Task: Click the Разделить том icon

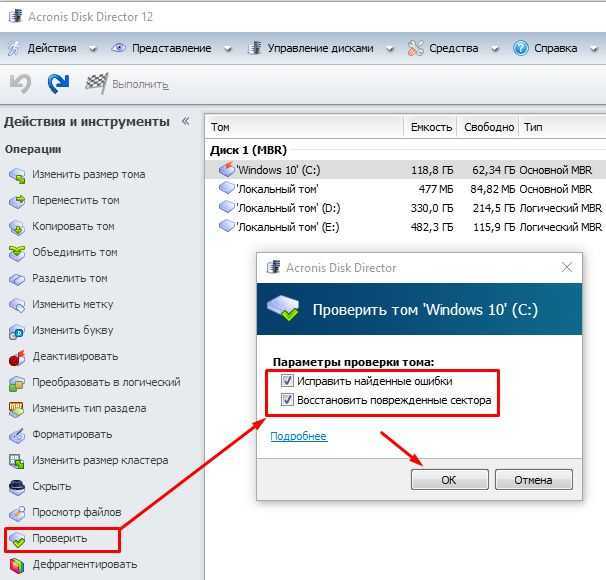Action: (x=17, y=279)
